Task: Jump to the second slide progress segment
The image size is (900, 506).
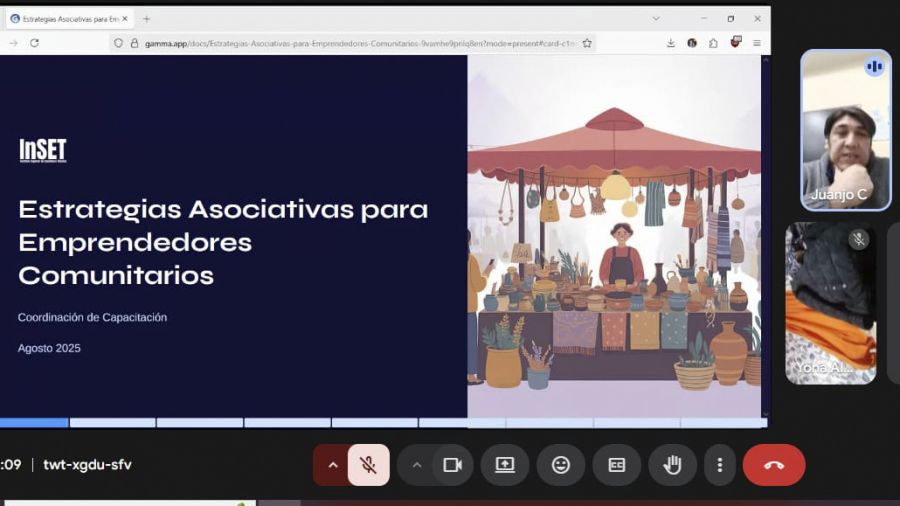Action: (112, 423)
